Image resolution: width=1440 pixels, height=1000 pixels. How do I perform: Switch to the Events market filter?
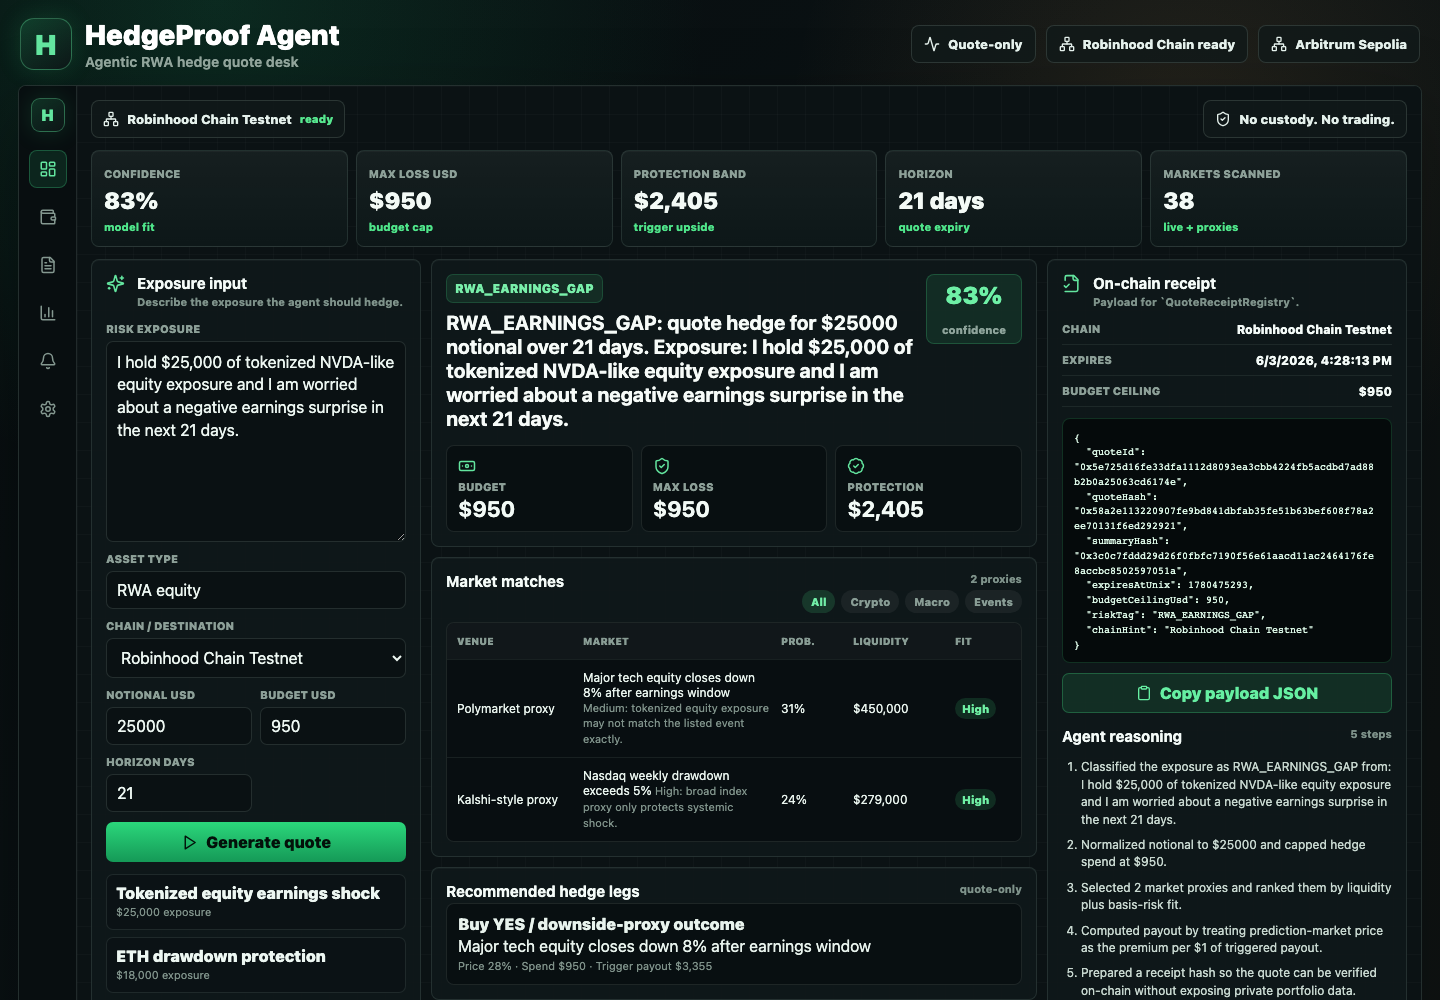(993, 602)
